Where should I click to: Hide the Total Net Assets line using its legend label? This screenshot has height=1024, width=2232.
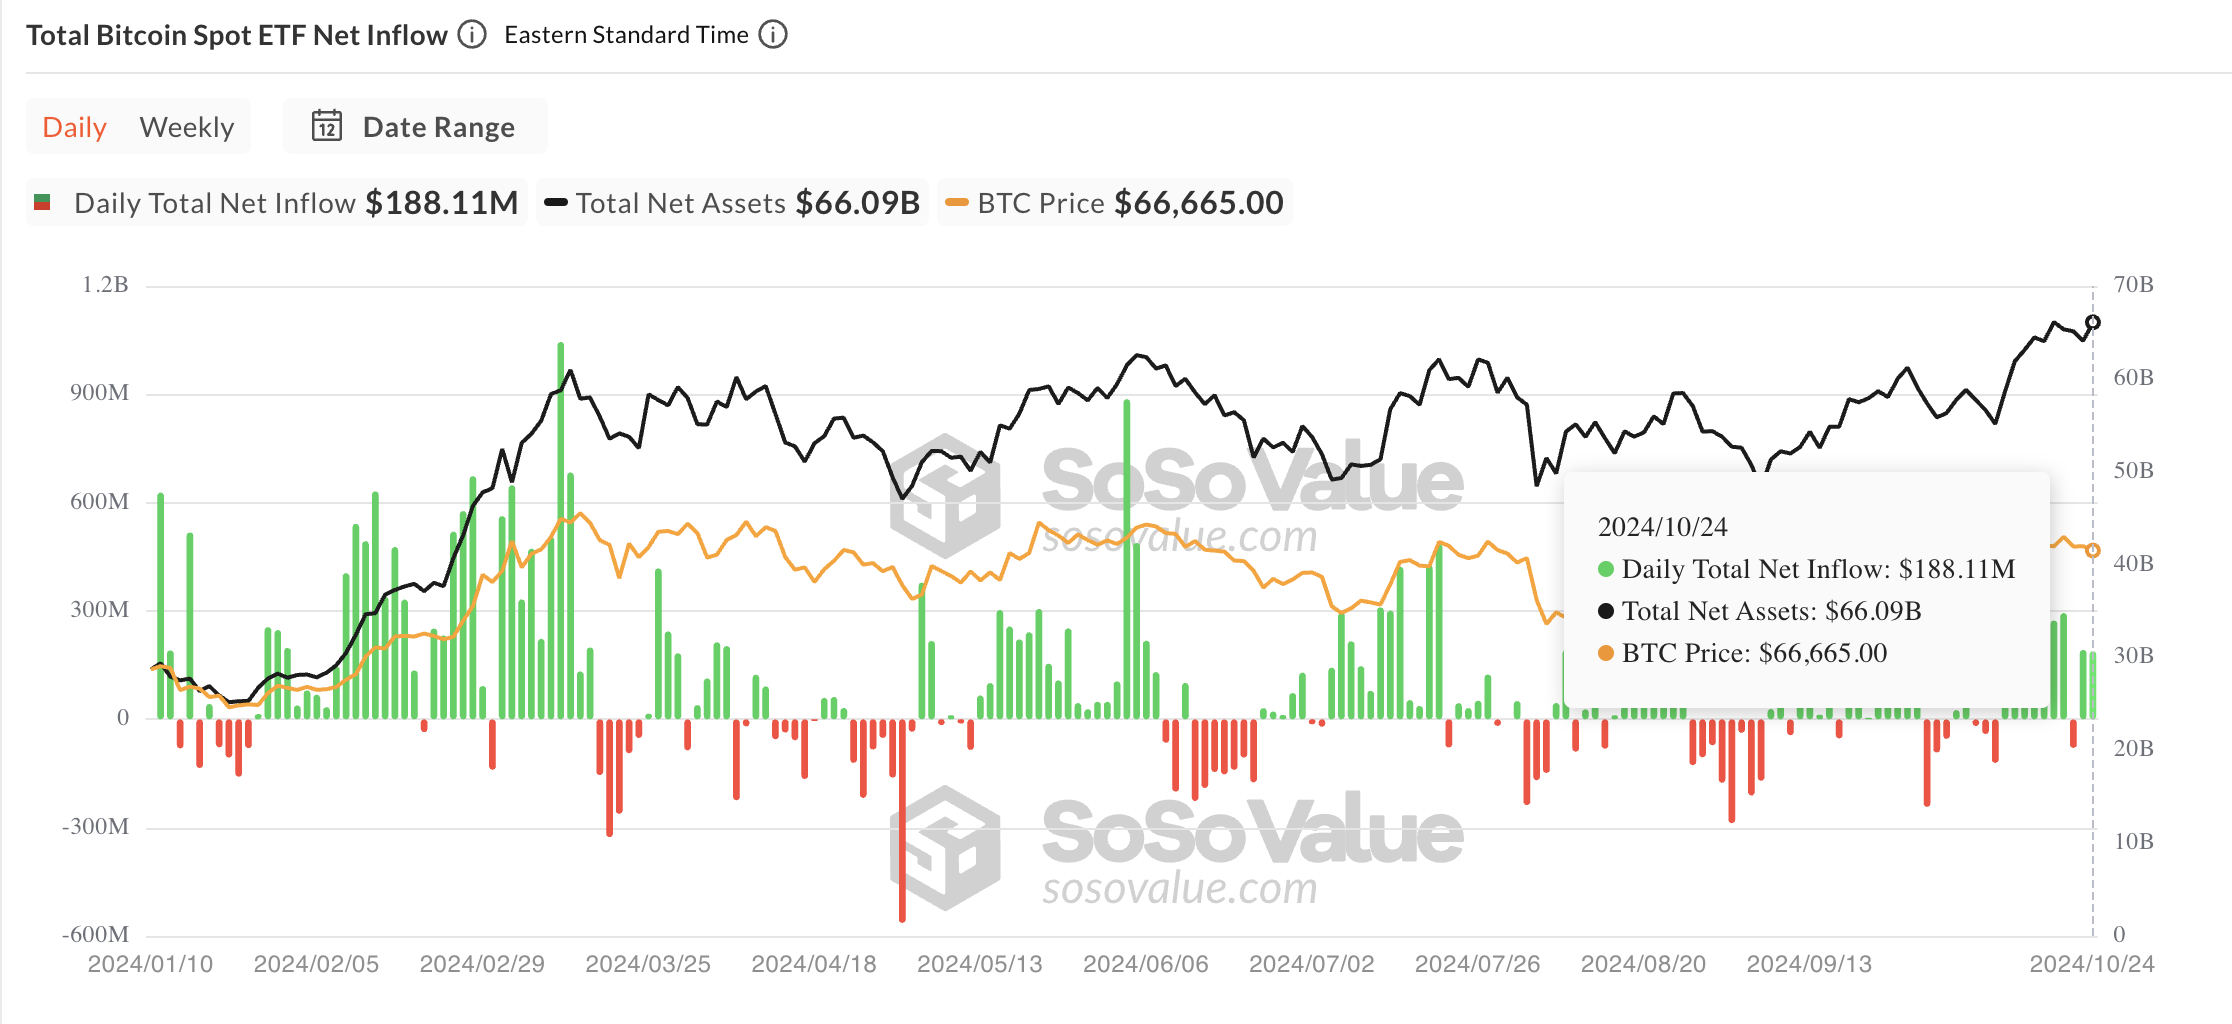tap(679, 203)
